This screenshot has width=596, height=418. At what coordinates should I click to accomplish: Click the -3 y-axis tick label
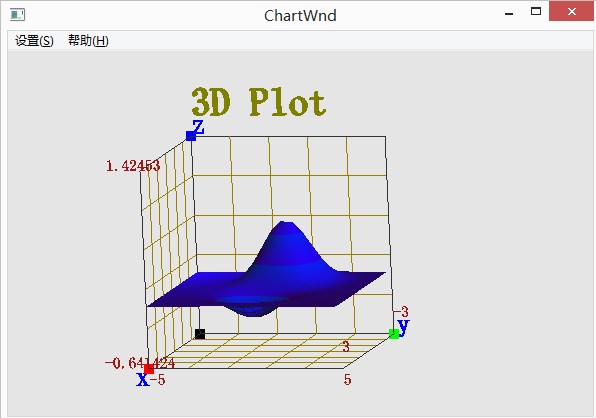pyautogui.click(x=401, y=312)
